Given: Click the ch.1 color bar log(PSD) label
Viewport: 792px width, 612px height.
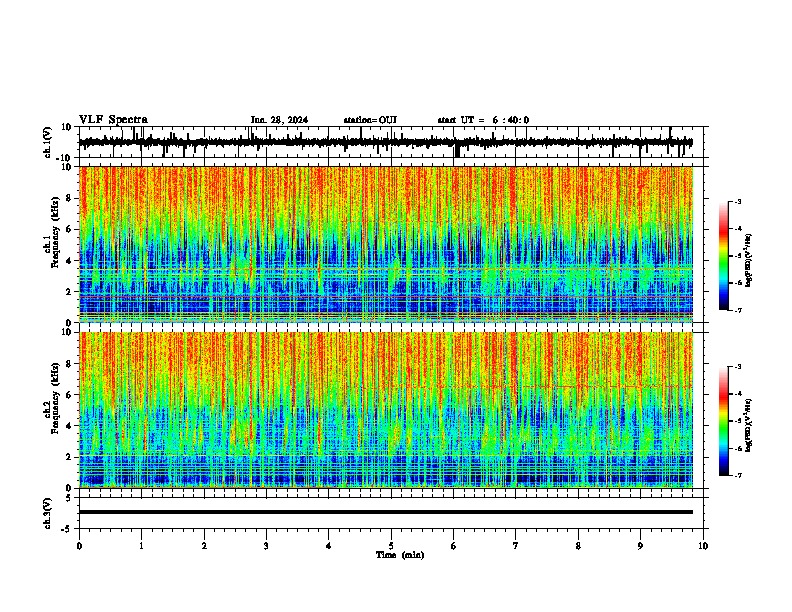Looking at the screenshot, I should coord(748,260).
